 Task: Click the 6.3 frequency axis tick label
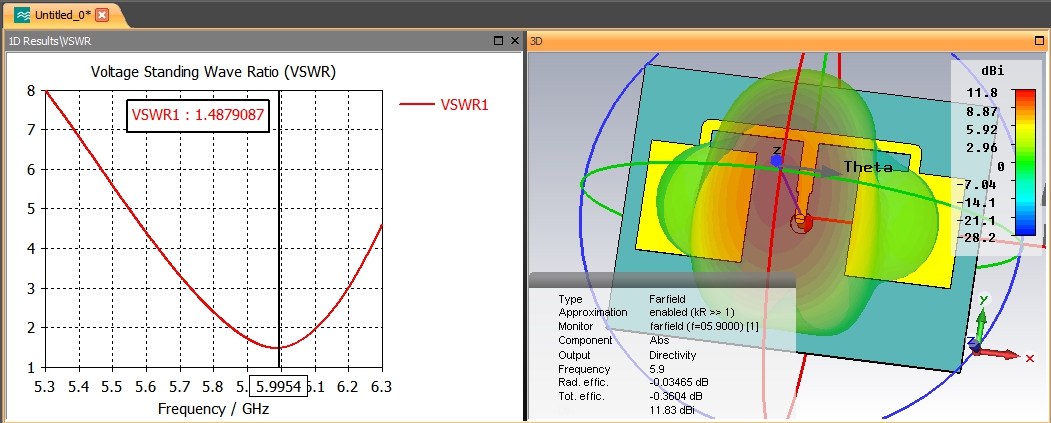pyautogui.click(x=383, y=386)
